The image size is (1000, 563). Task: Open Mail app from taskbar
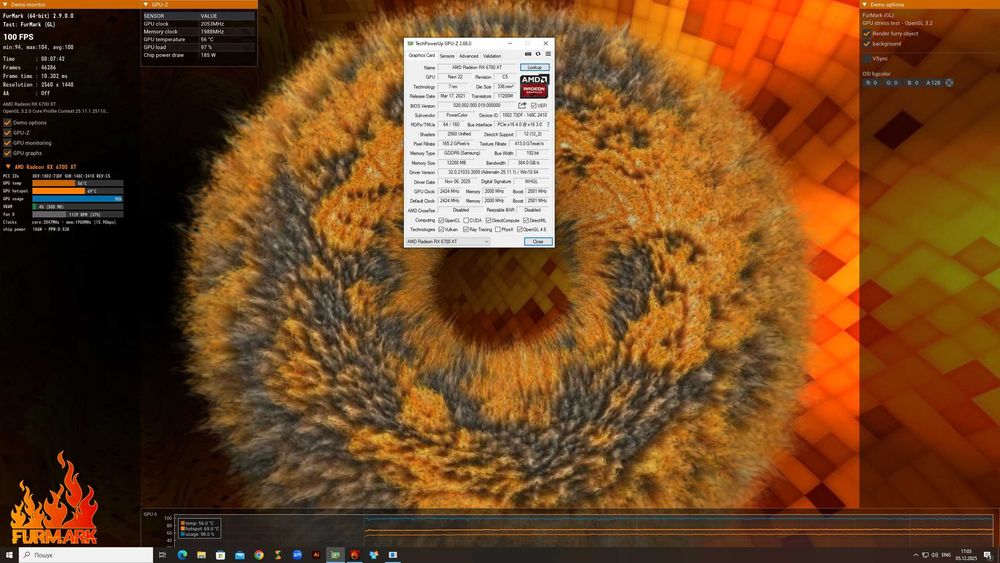[x=240, y=555]
